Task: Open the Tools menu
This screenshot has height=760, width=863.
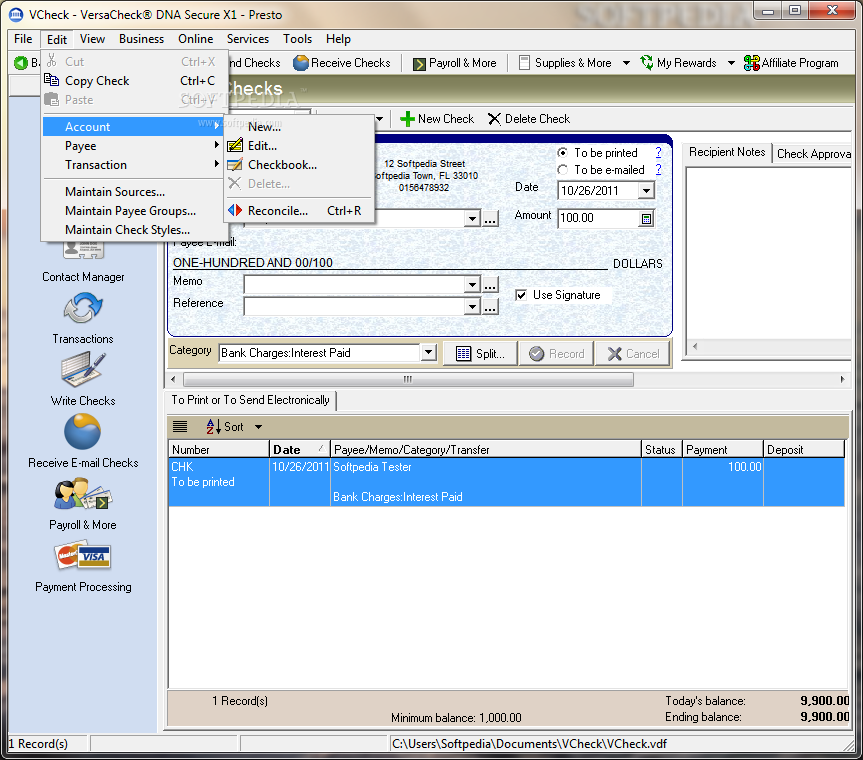Action: (x=297, y=39)
